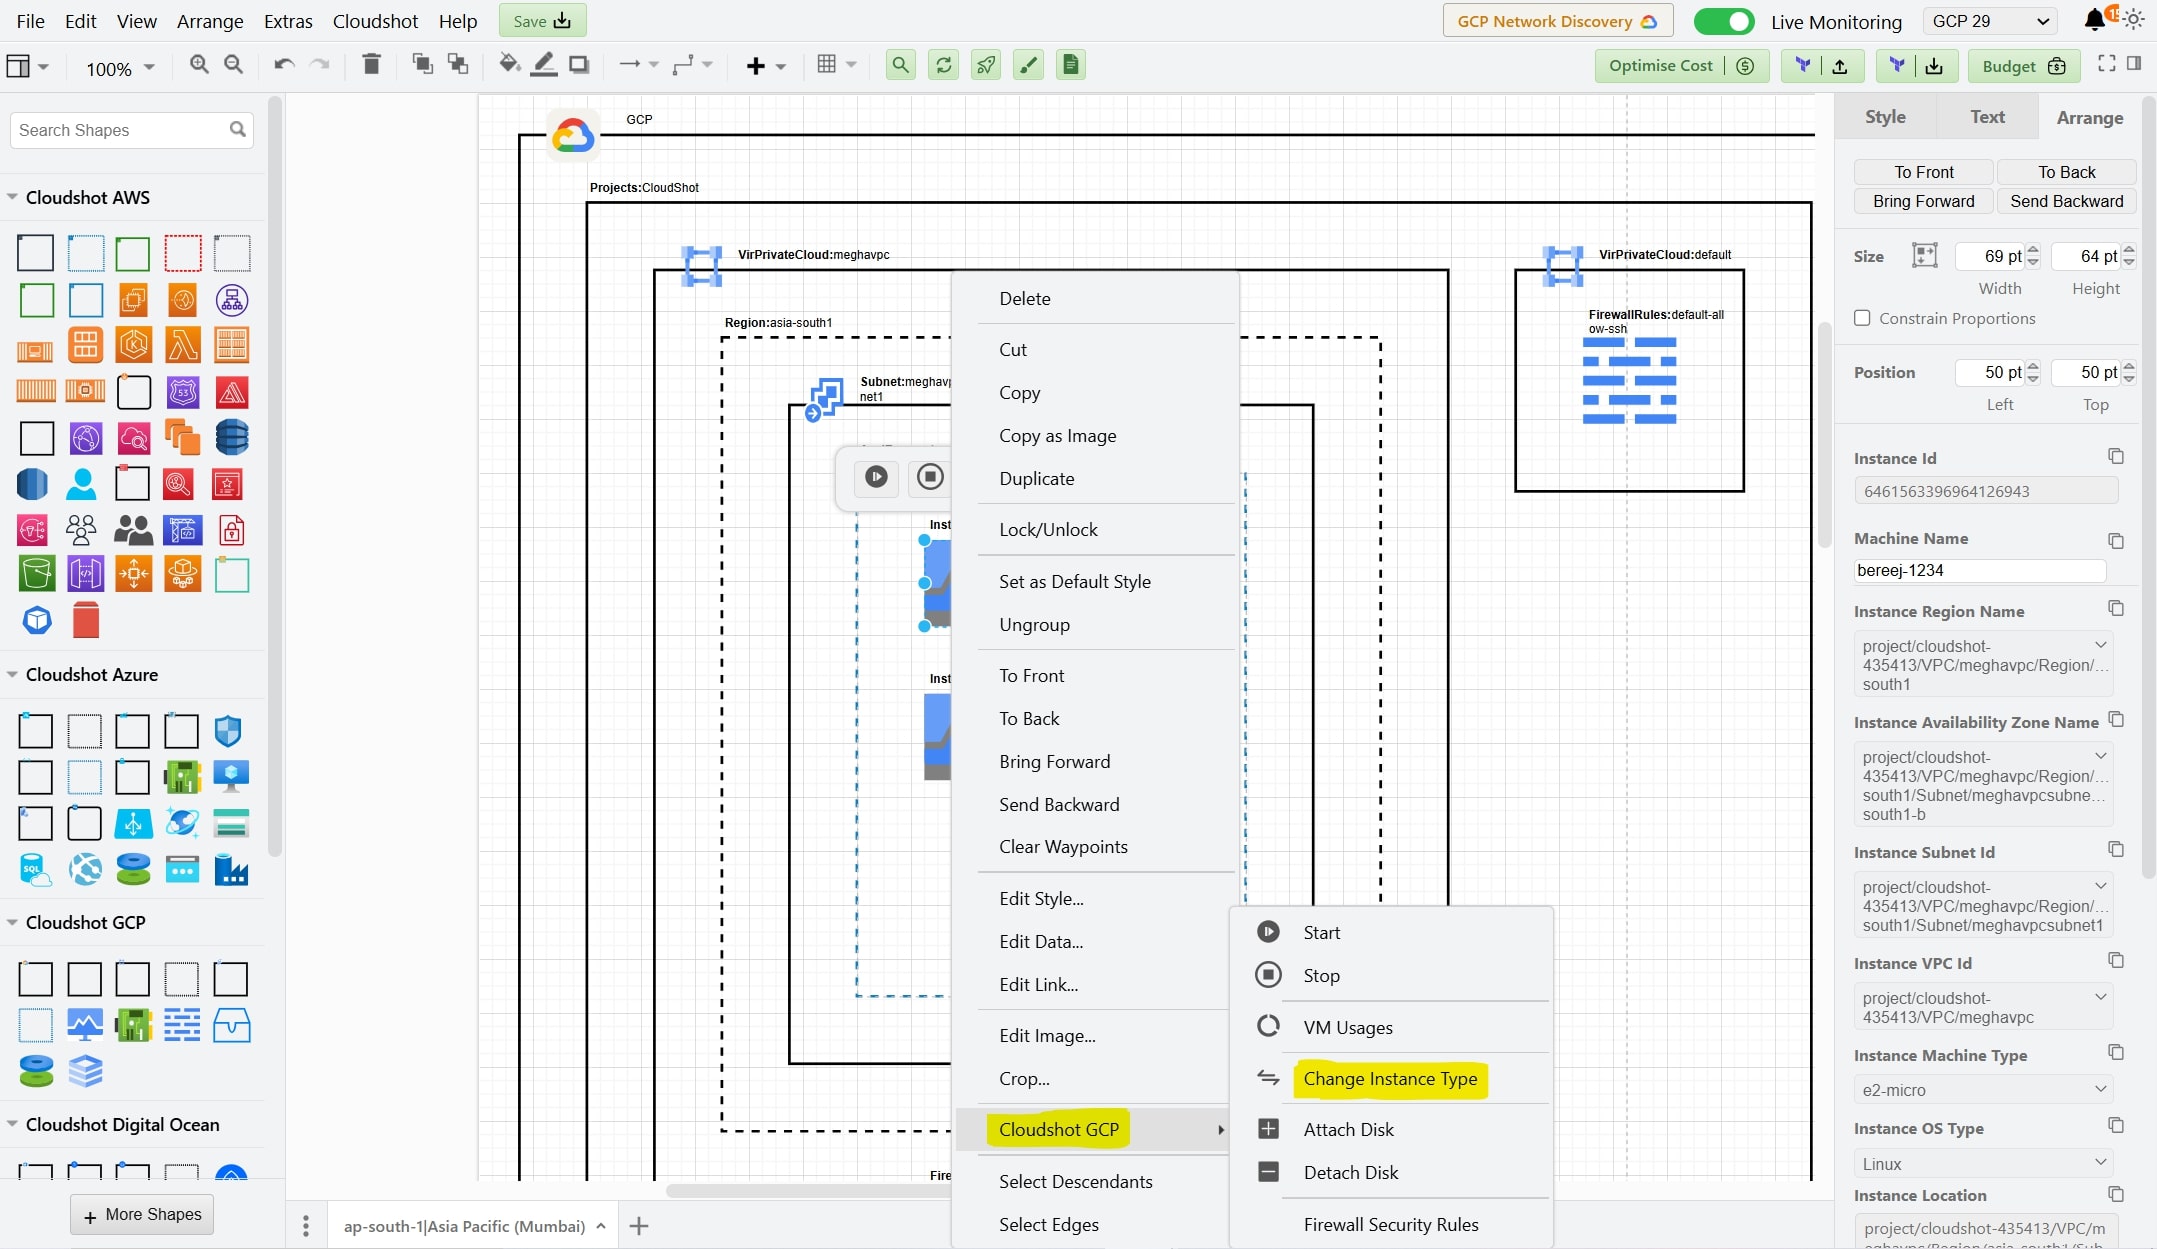Toggle fullscreen mode icon
Image resolution: width=2157 pixels, height=1249 pixels.
click(2107, 64)
